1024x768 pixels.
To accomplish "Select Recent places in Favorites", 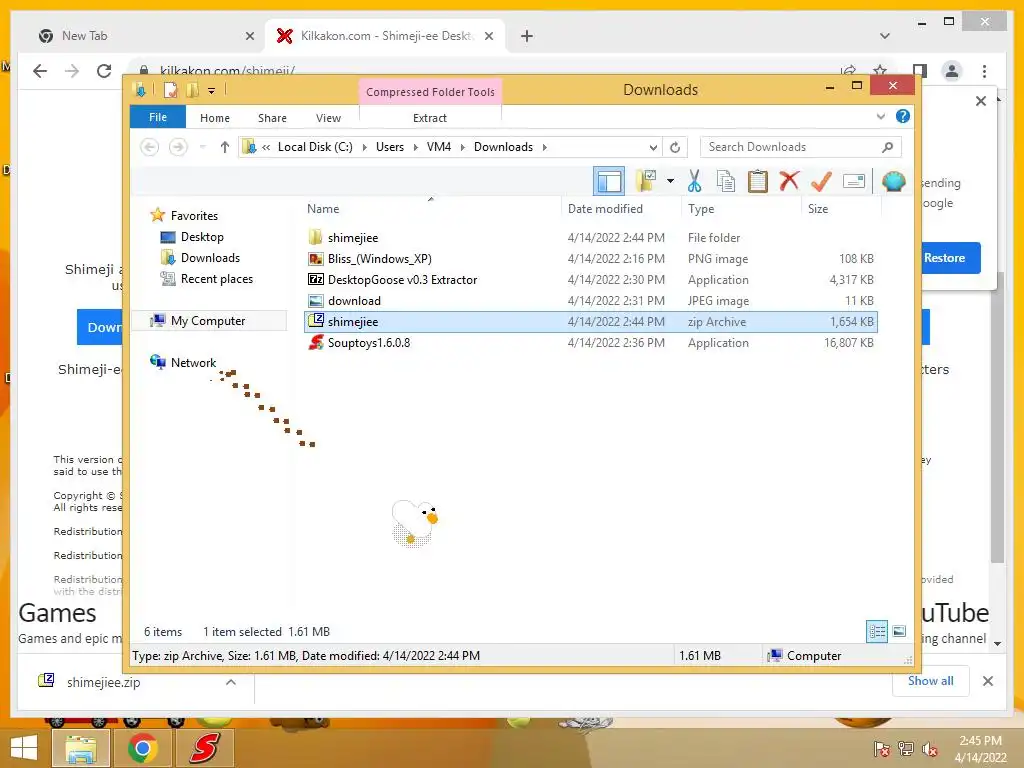I will coord(216,279).
